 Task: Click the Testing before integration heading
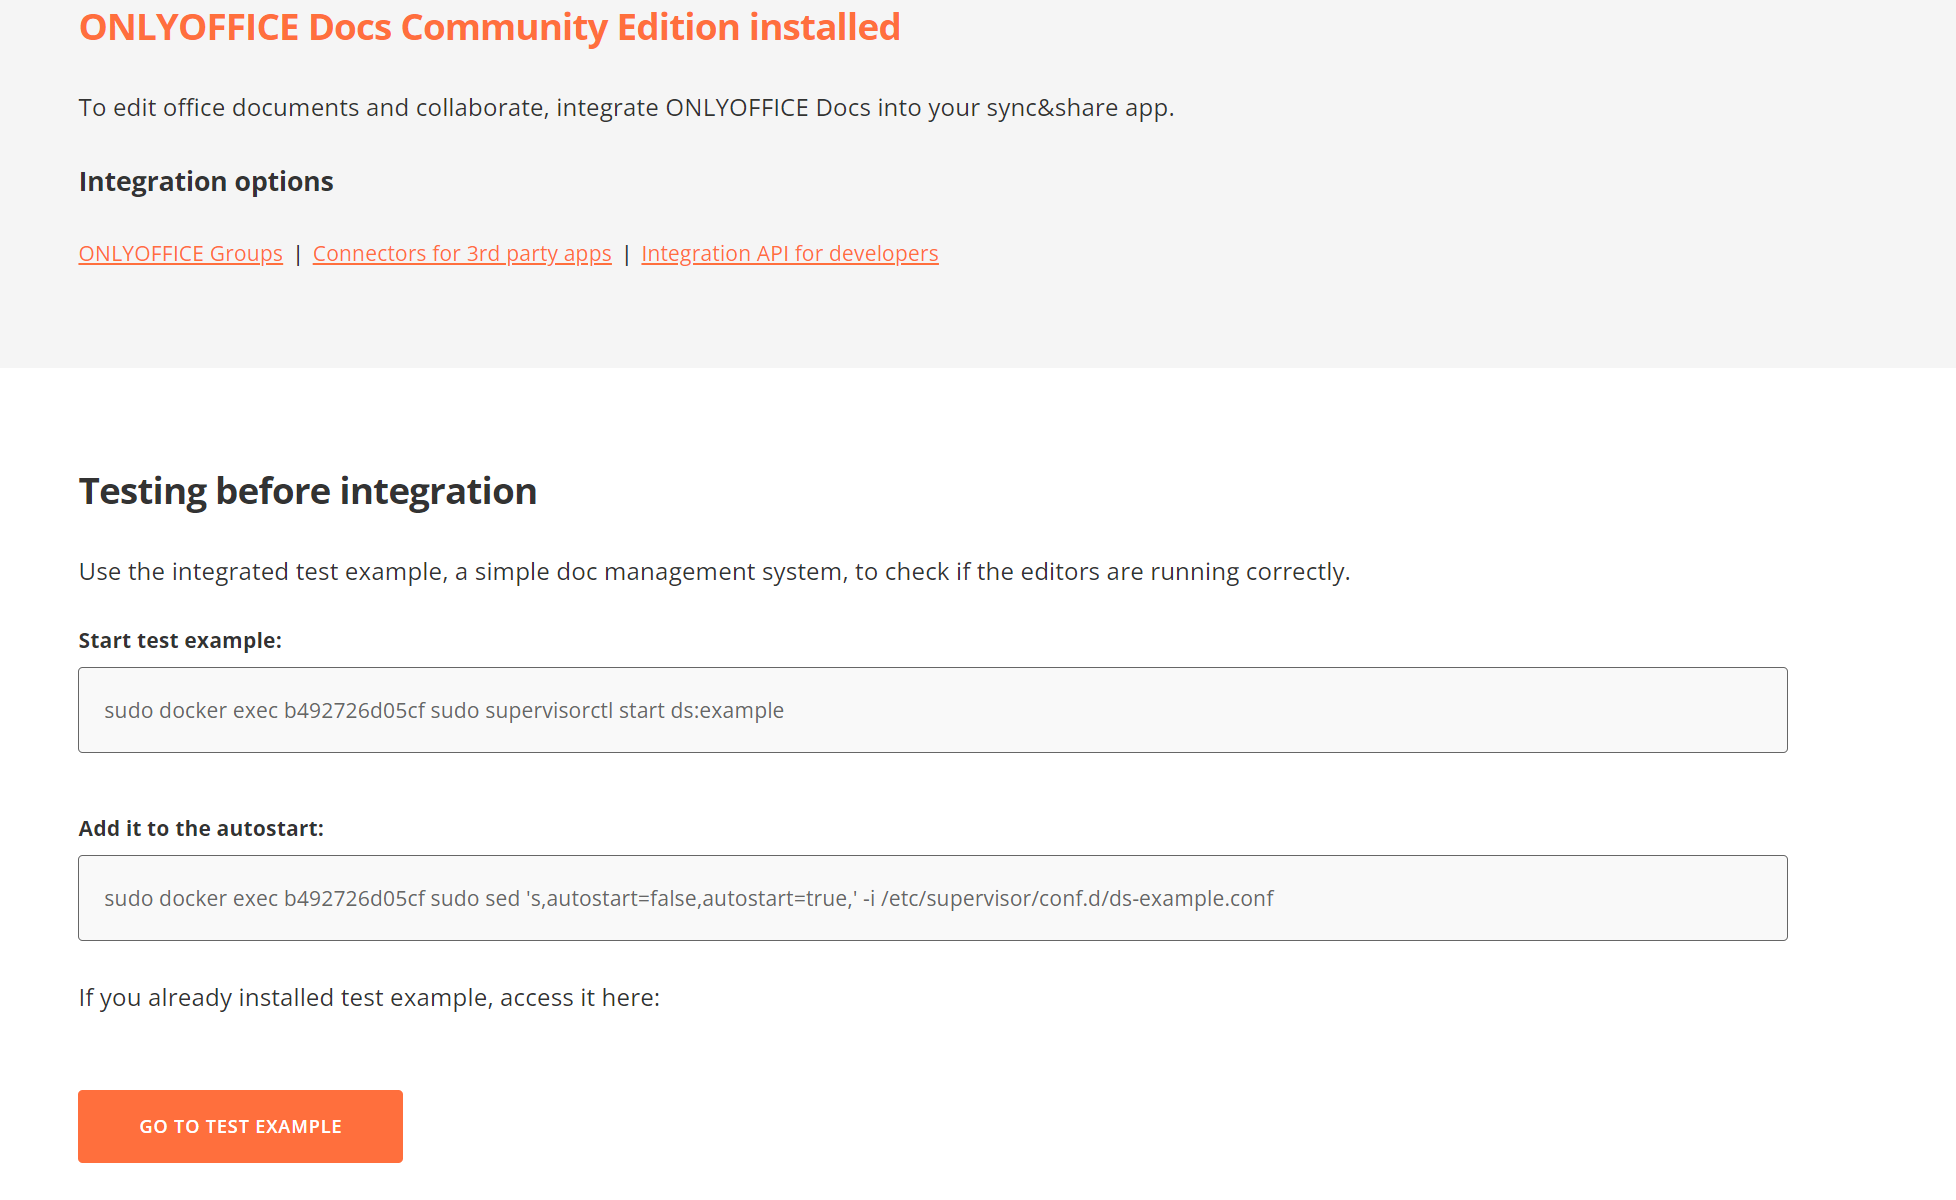[x=307, y=491]
